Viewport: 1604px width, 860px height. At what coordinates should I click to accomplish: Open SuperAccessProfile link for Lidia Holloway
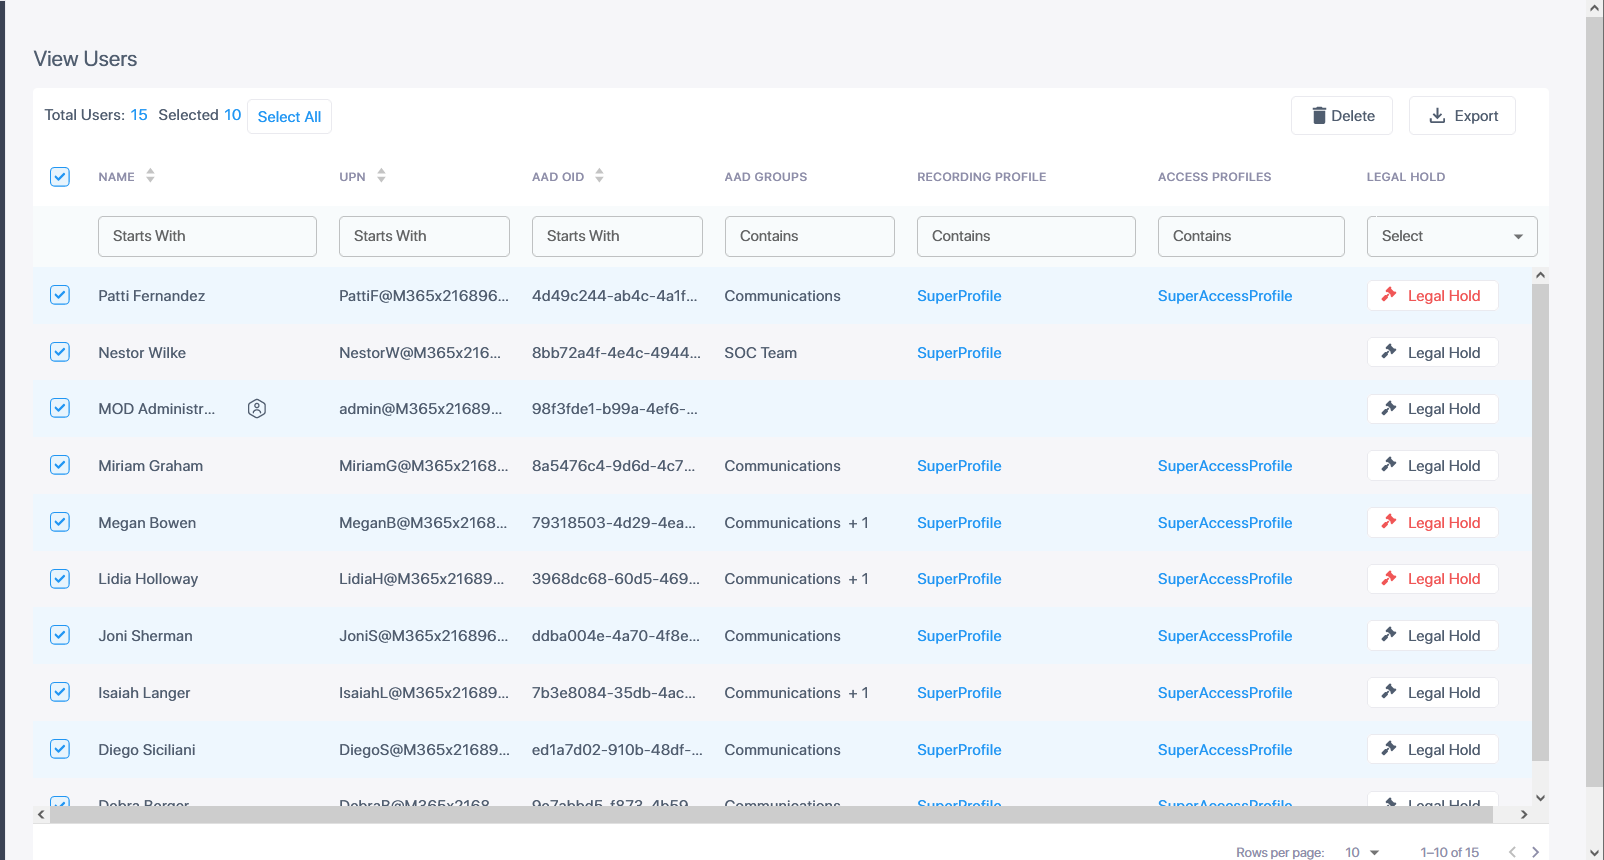point(1225,579)
